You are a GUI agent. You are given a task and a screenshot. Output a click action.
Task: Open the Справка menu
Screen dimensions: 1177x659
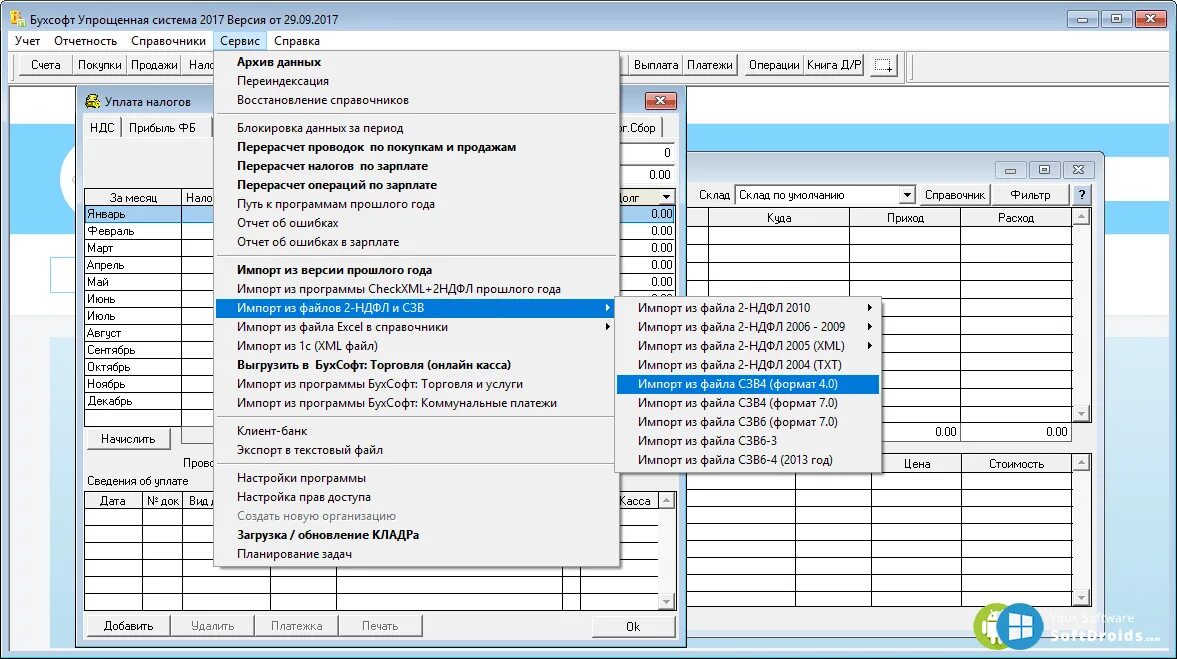pos(297,41)
